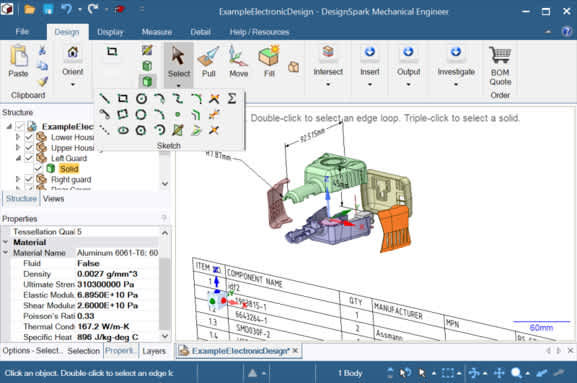Click the Undo arrow in title bar

point(66,9)
